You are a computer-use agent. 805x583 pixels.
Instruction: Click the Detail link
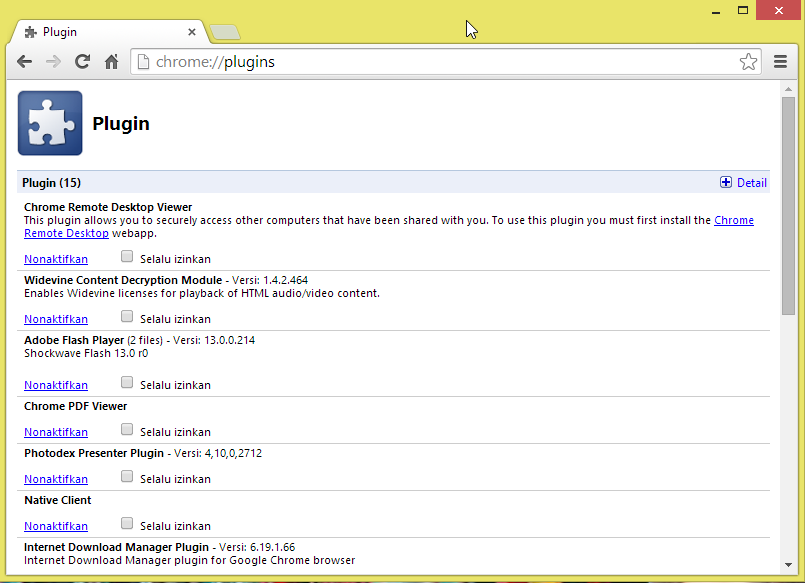coord(752,183)
